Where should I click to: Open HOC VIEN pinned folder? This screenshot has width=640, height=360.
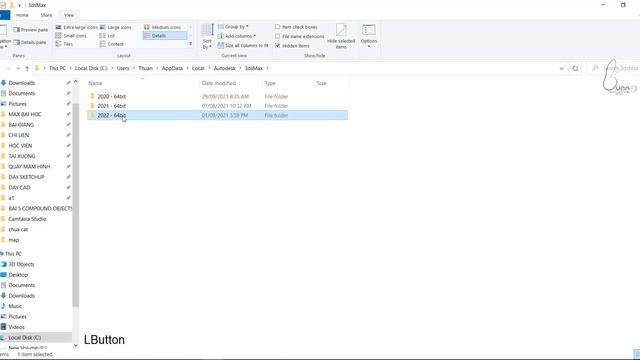click(20, 145)
